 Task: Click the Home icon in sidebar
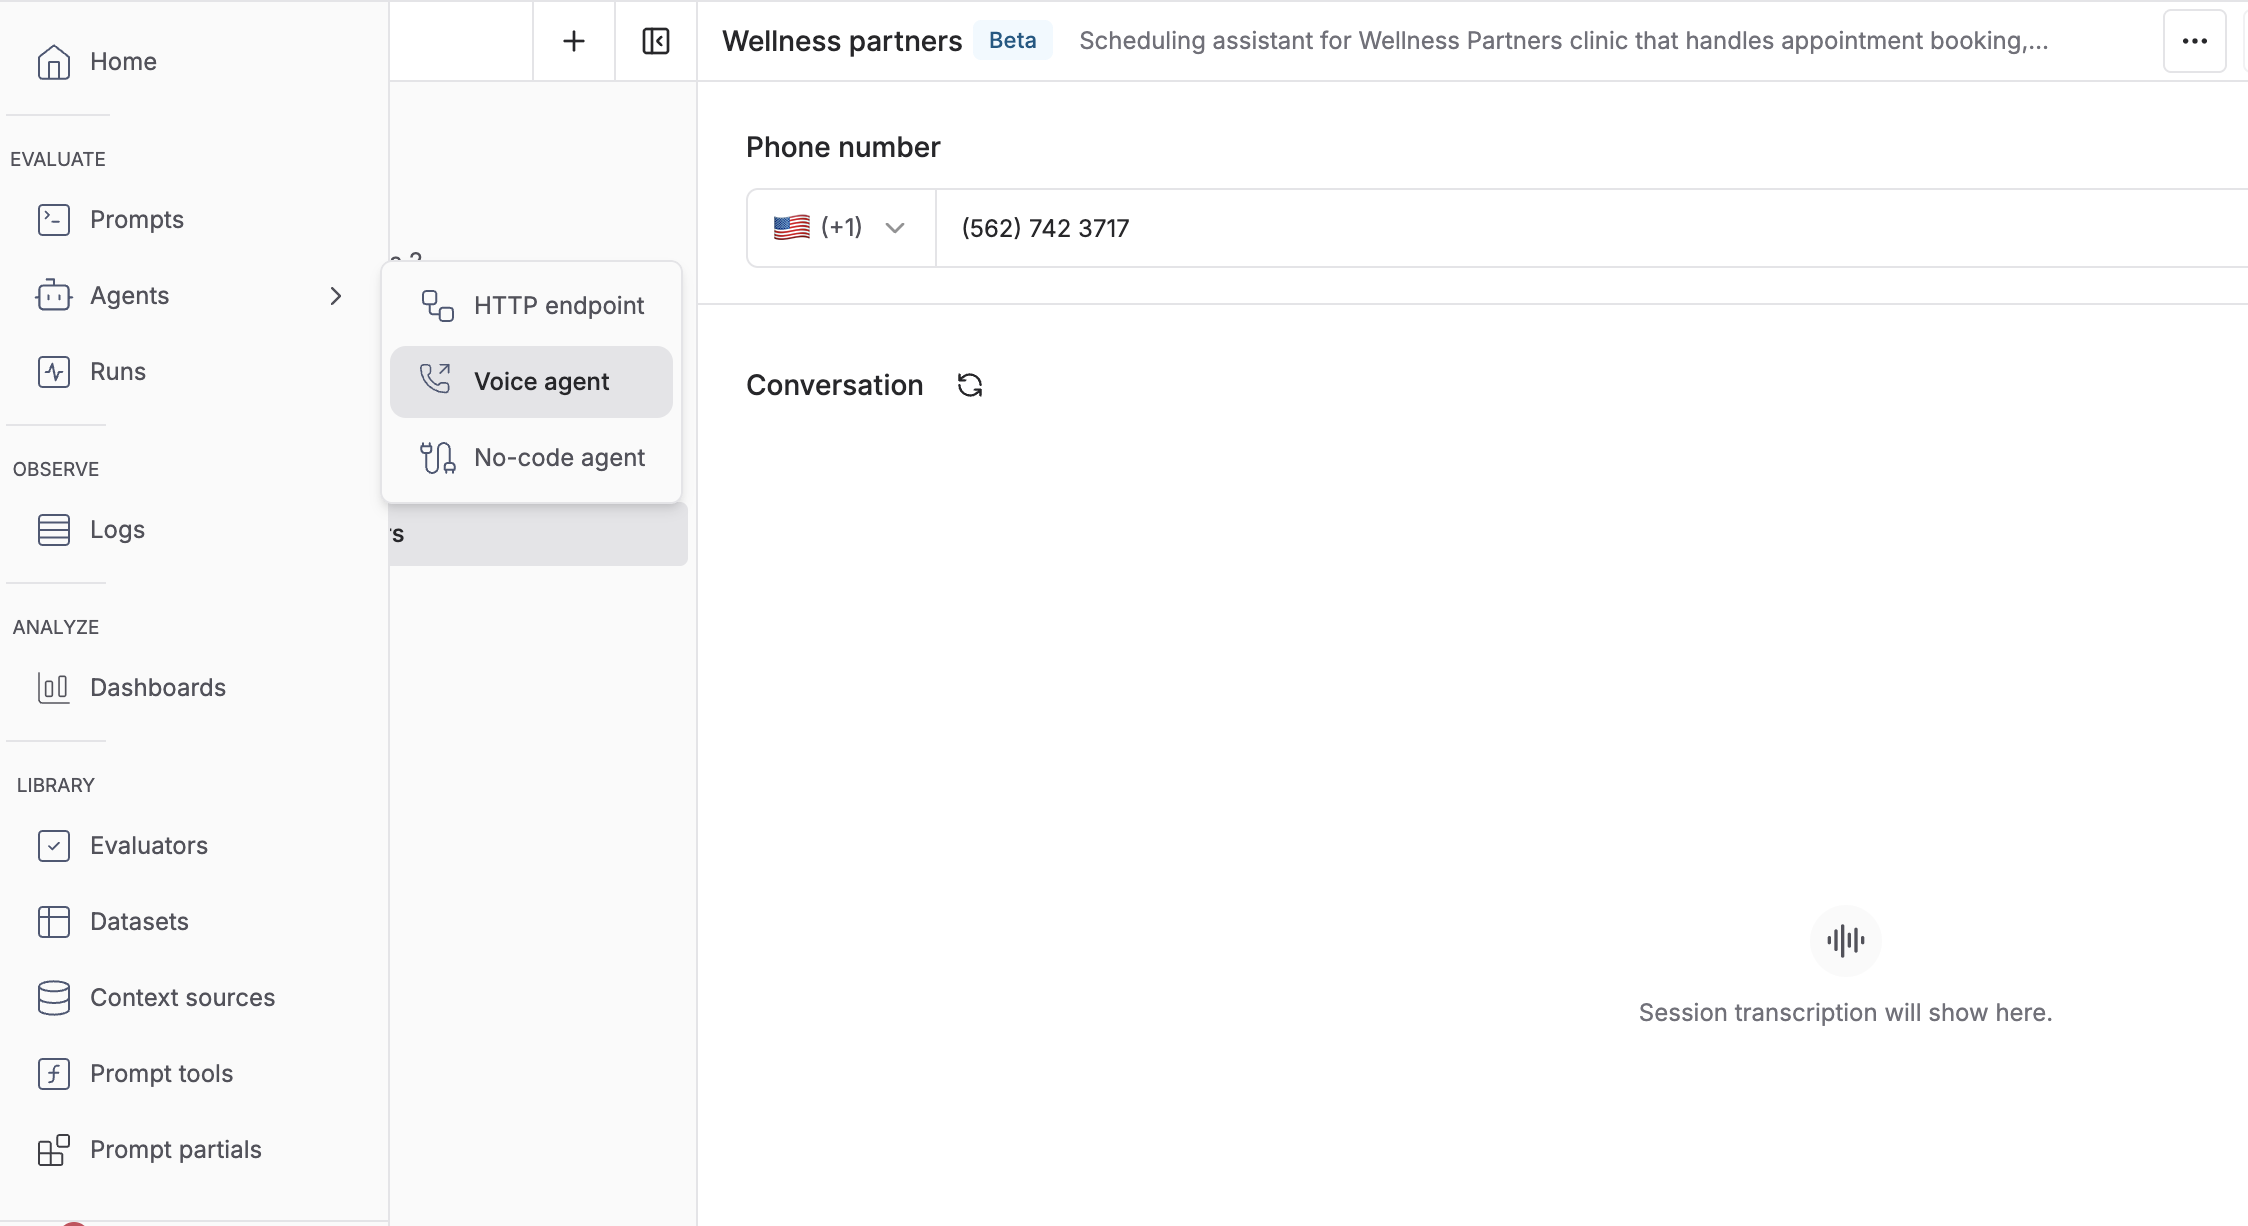(54, 62)
